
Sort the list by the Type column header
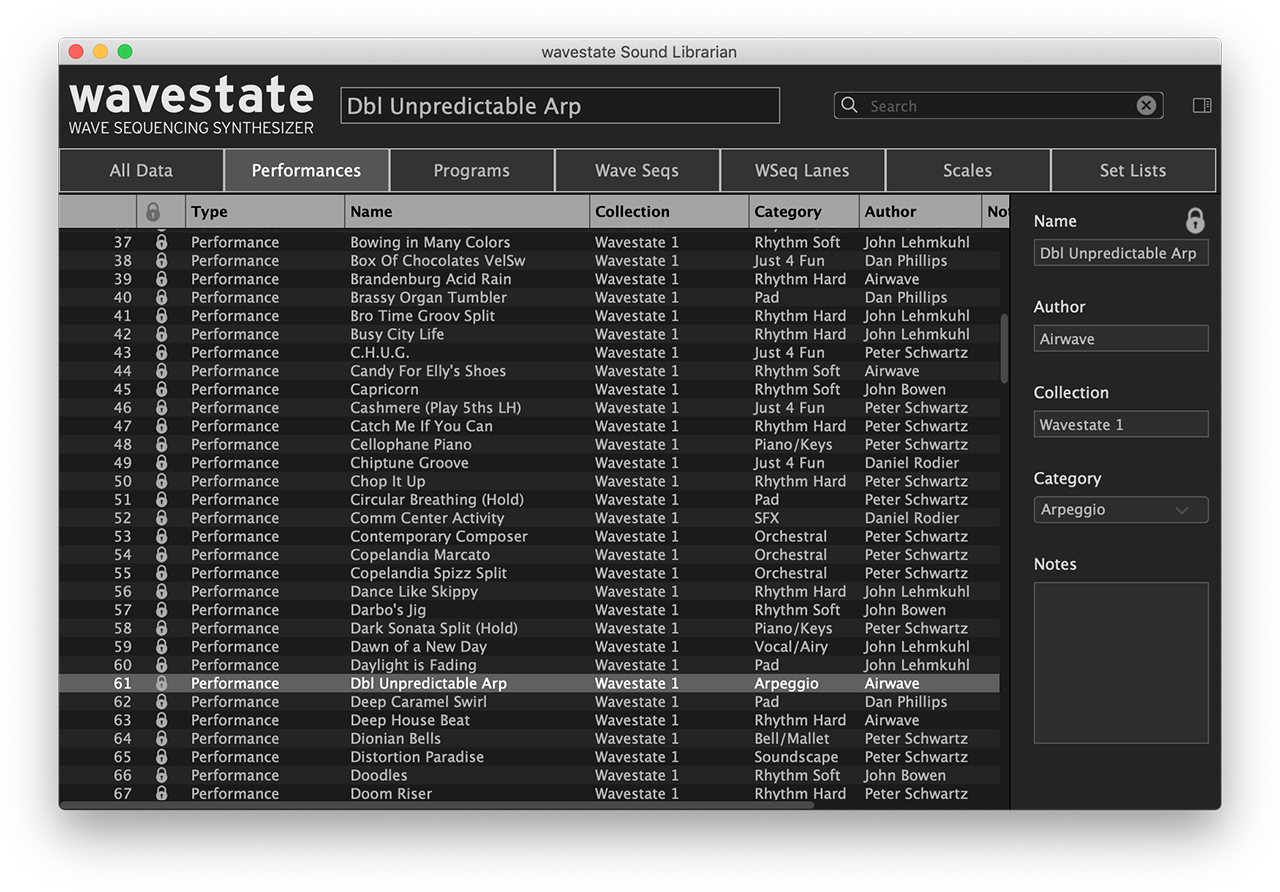tap(265, 212)
